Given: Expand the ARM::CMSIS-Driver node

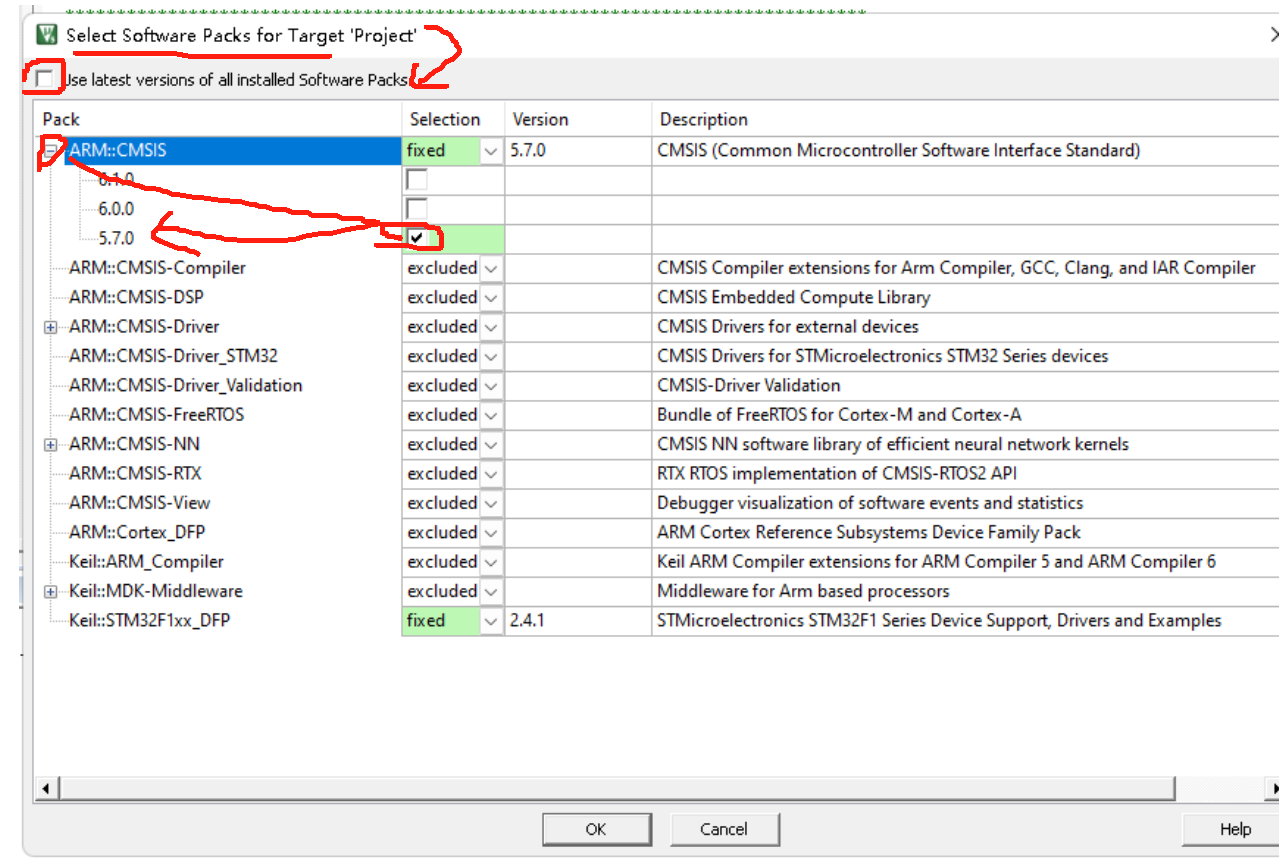Looking at the screenshot, I should click(50, 326).
